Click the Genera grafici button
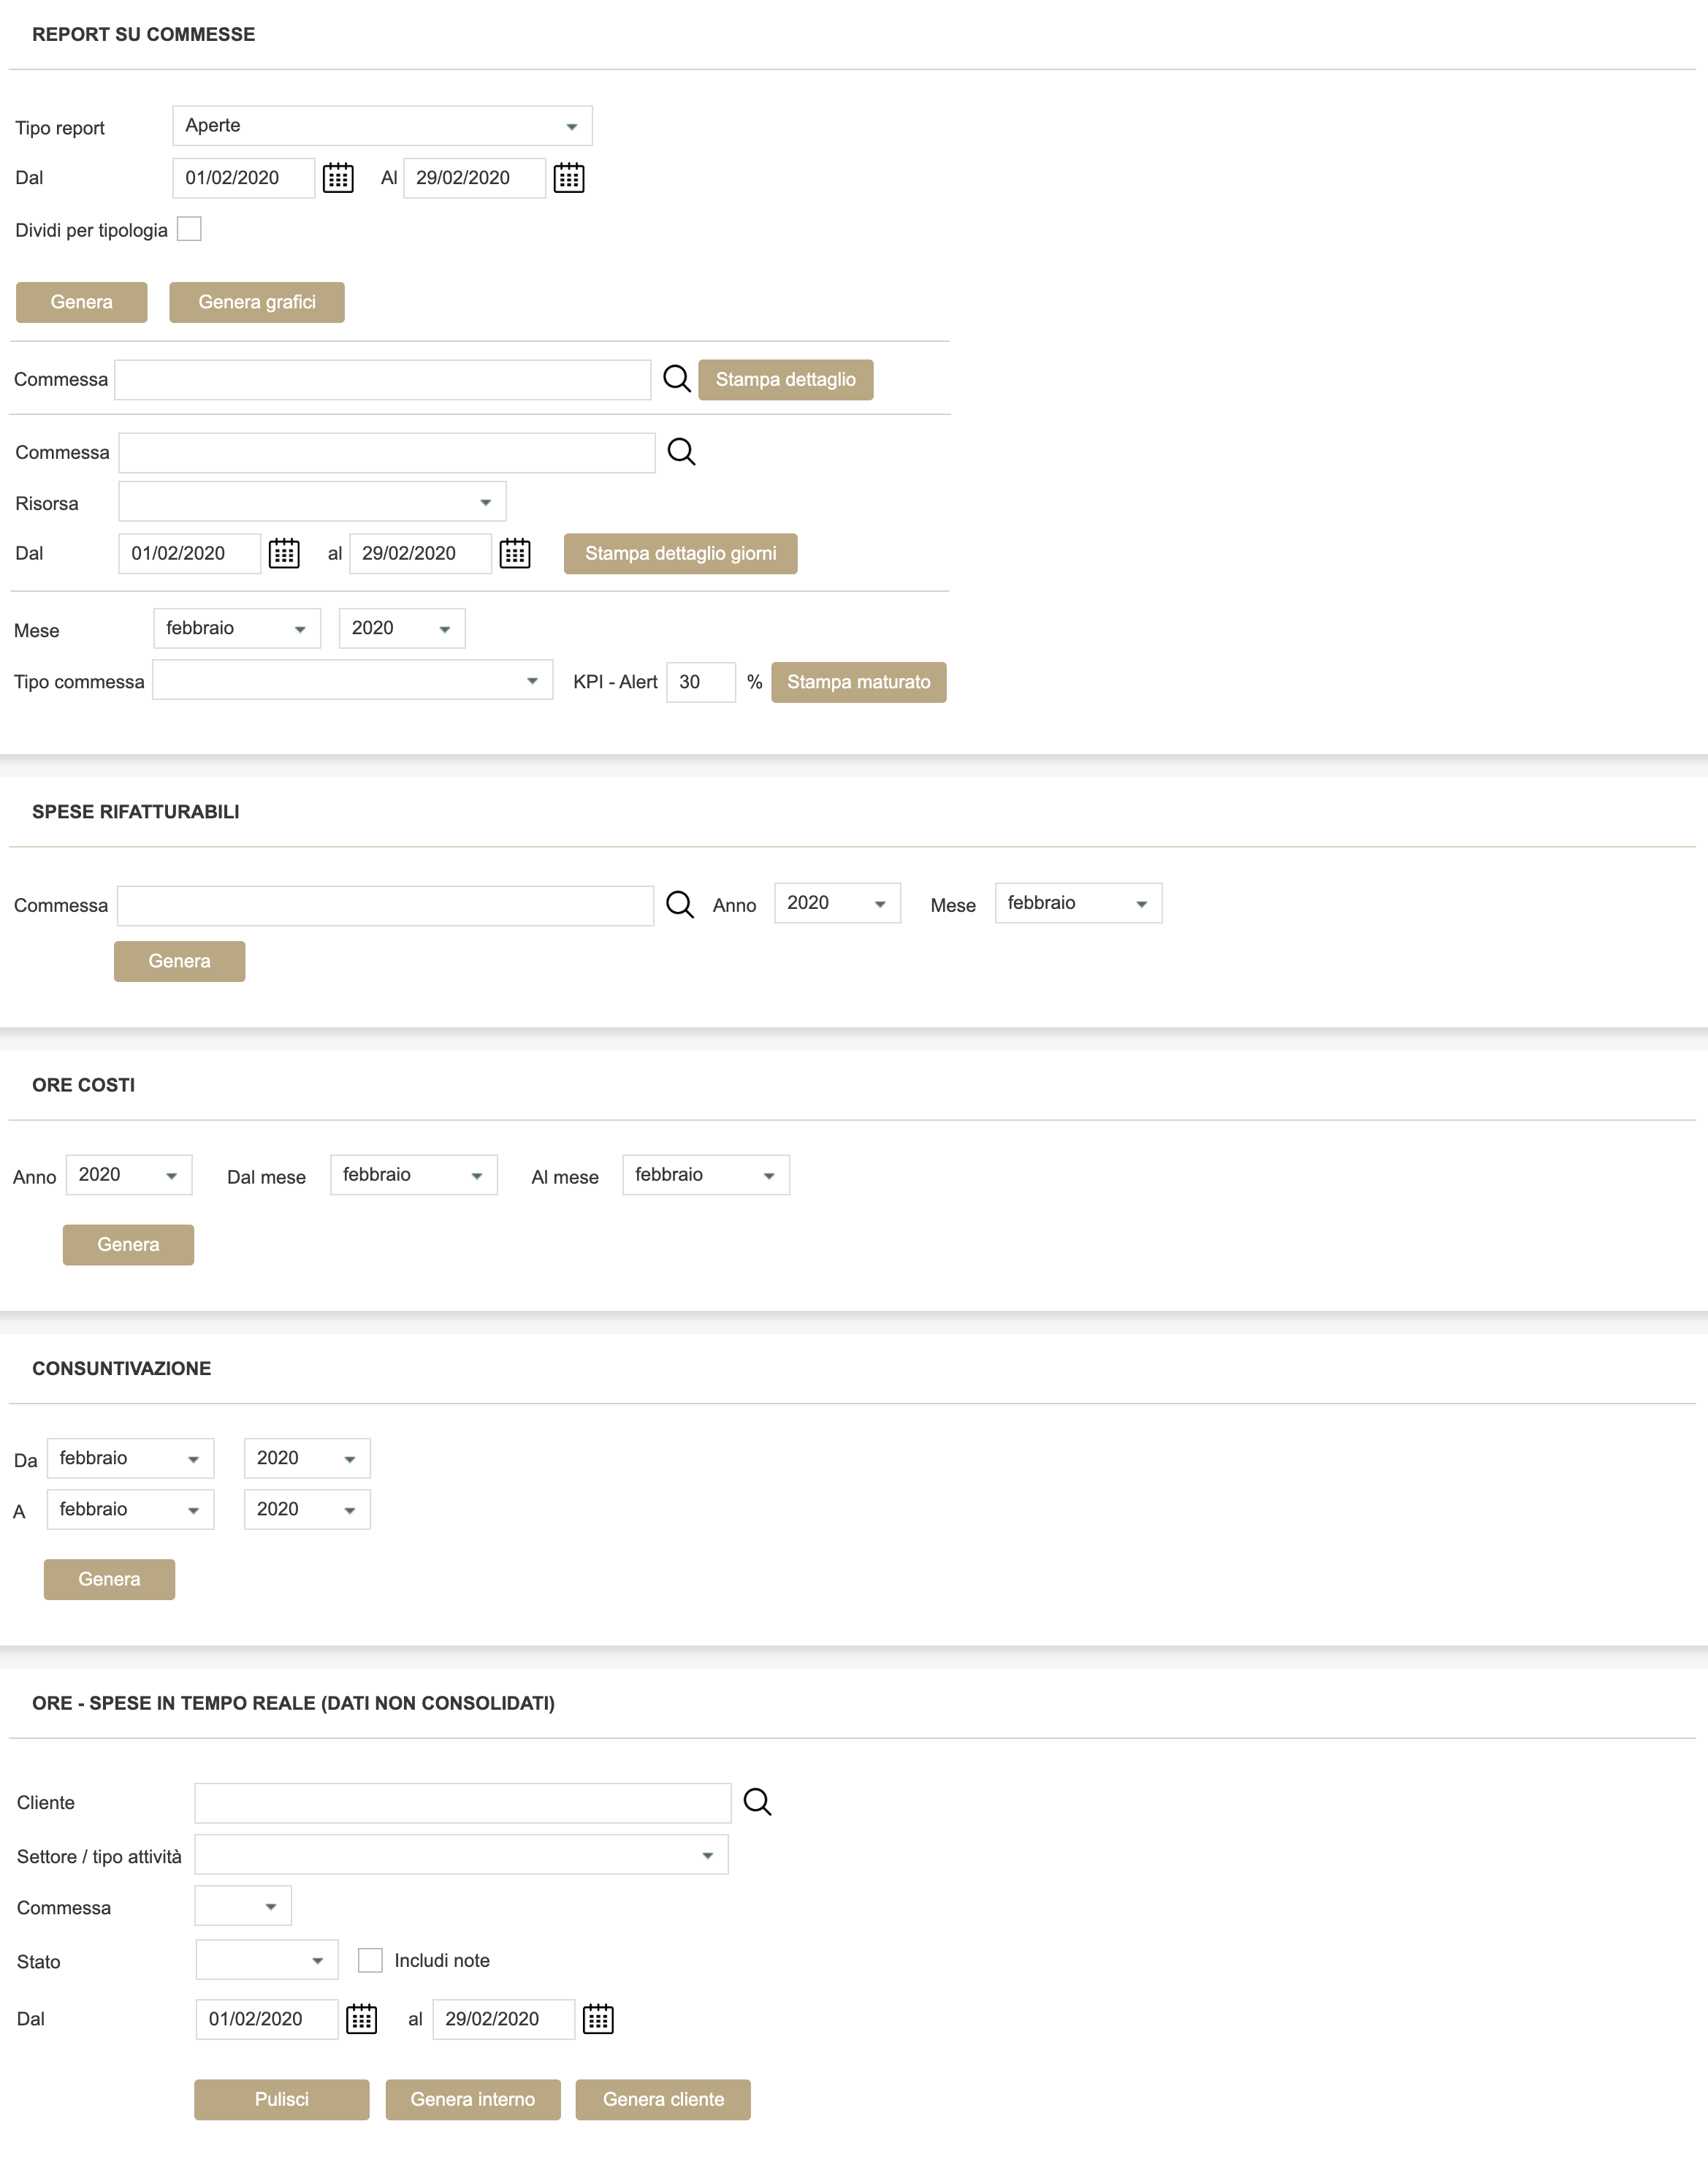The image size is (1708, 2162). click(x=257, y=302)
